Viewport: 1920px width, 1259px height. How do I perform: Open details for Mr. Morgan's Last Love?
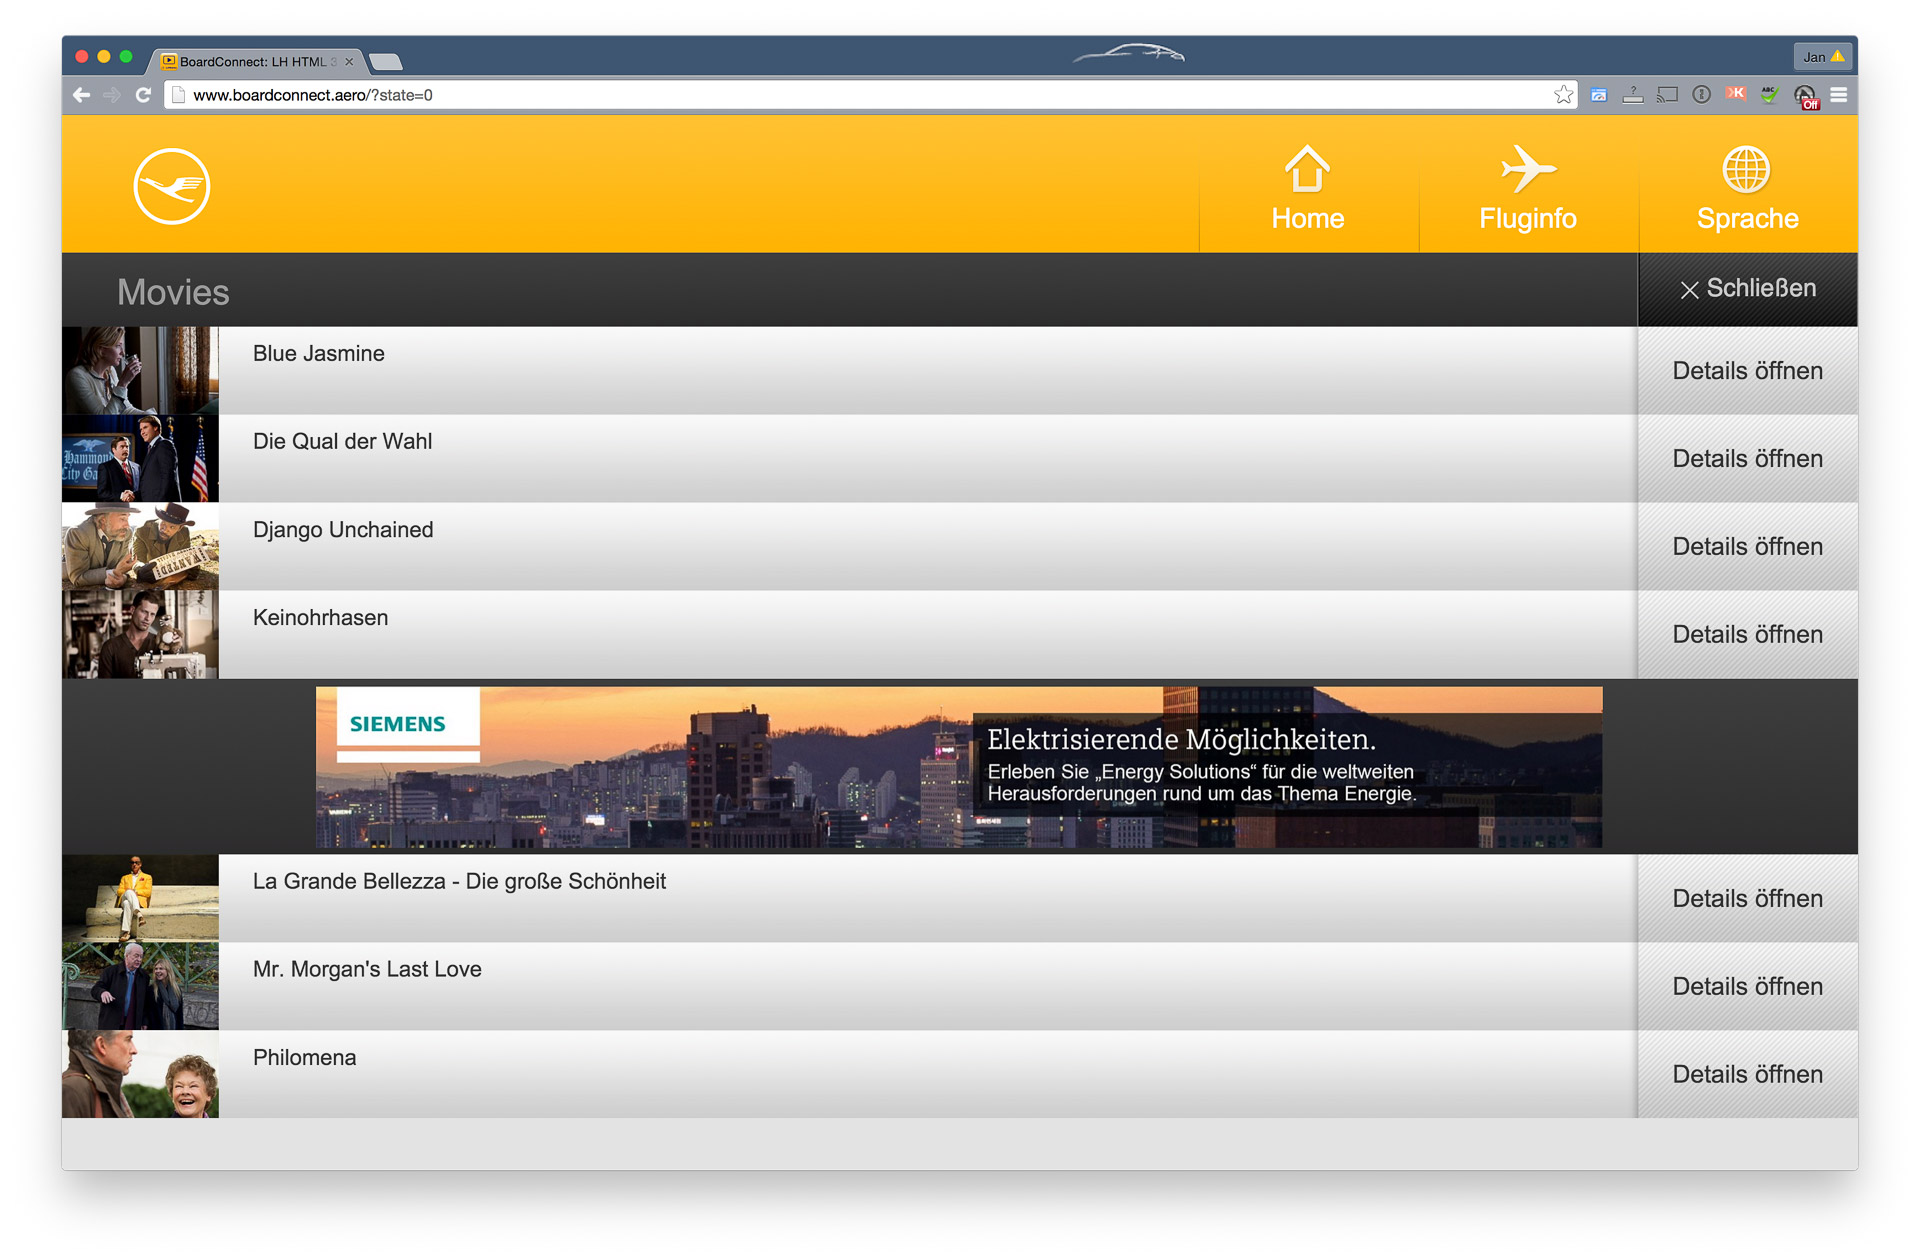[x=1748, y=987]
